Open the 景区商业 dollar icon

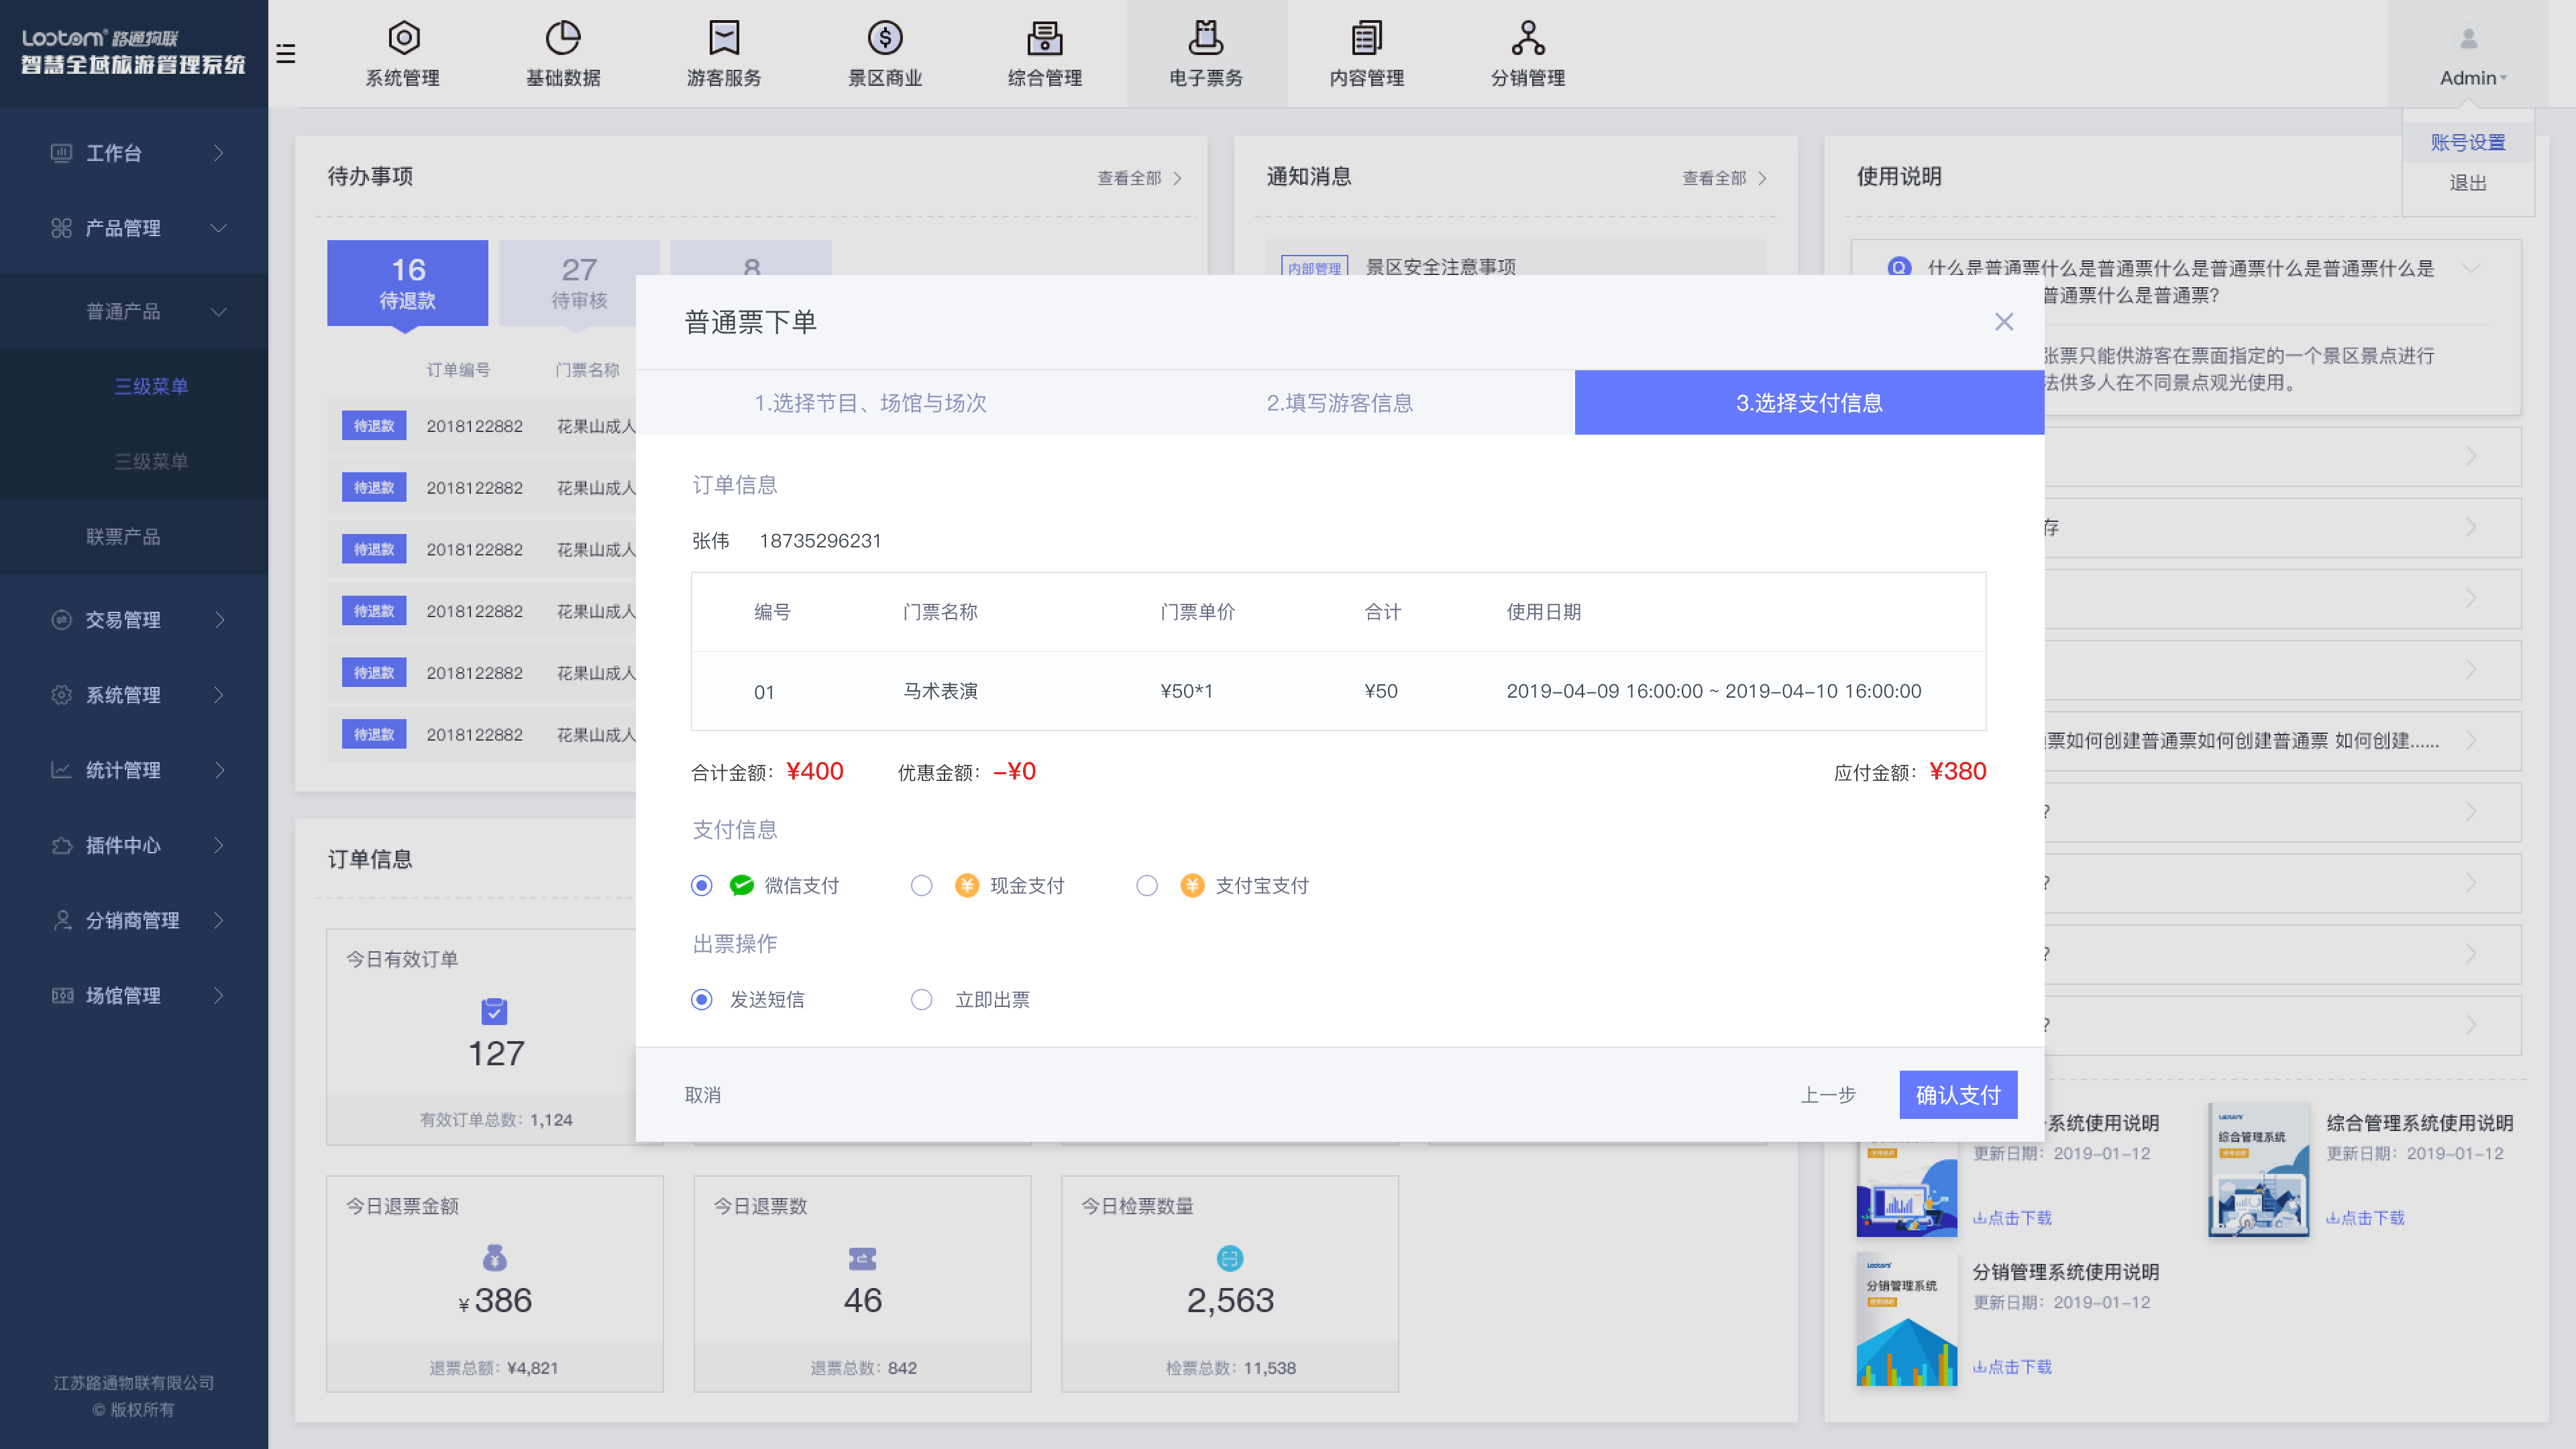coord(885,39)
